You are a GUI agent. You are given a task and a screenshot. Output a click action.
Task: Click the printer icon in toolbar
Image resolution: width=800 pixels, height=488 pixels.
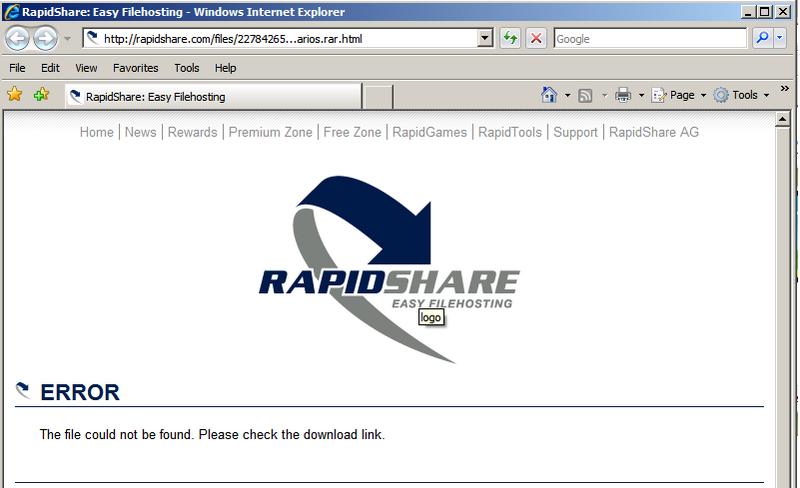623,95
